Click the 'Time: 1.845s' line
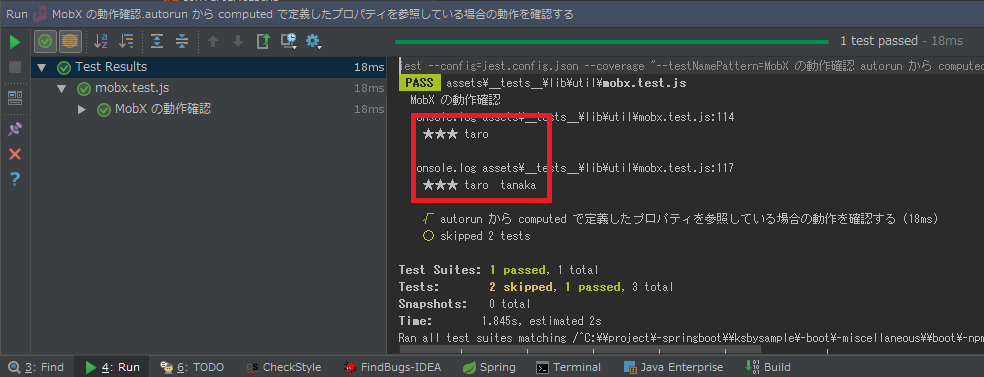 (x=500, y=321)
